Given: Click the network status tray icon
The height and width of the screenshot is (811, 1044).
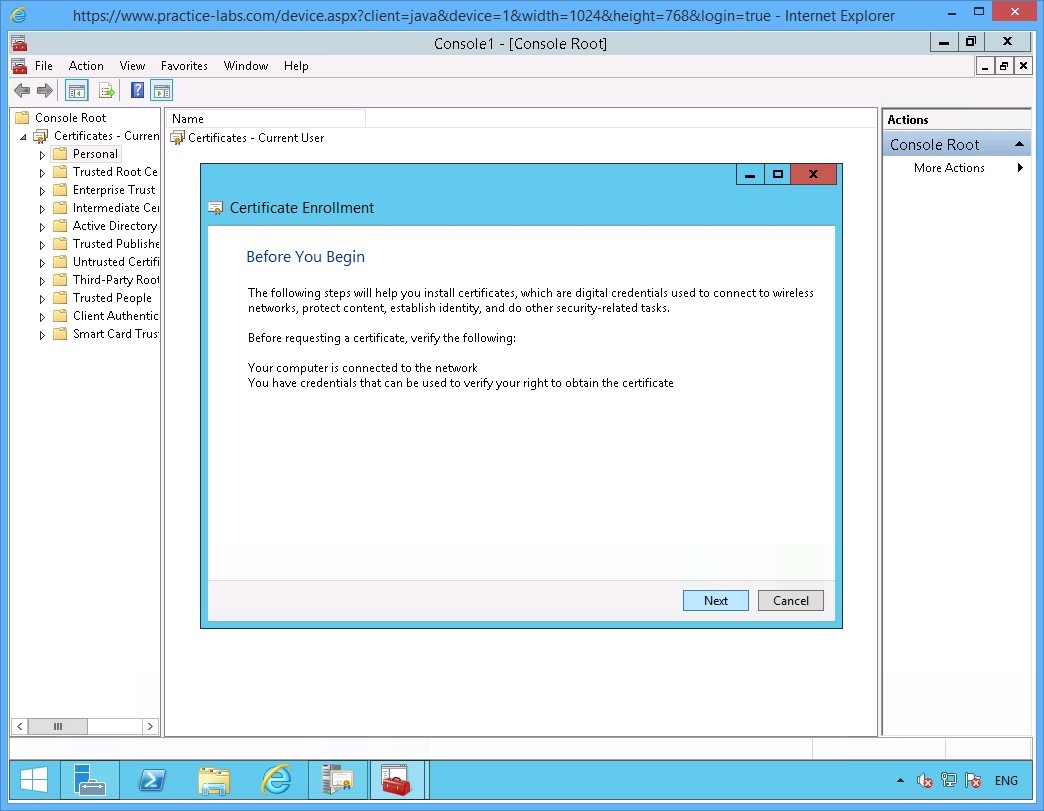Looking at the screenshot, I should point(946,780).
